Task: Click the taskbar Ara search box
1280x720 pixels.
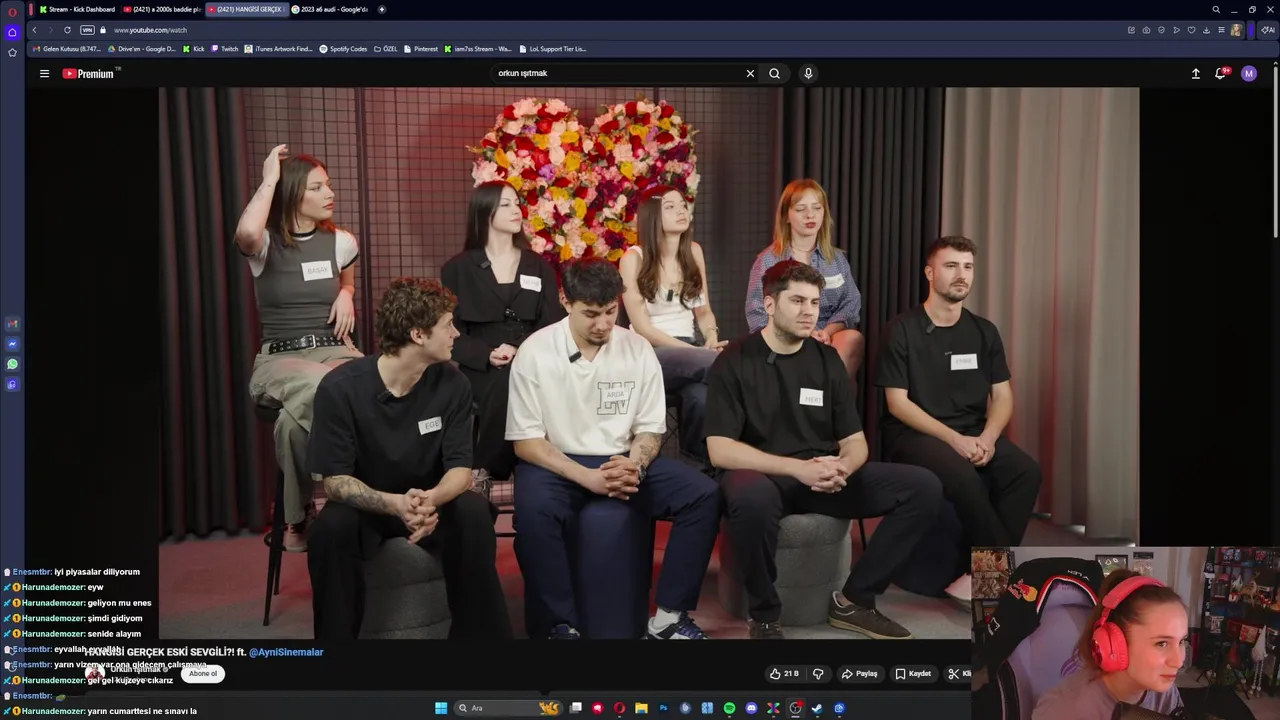Action: tap(508, 708)
